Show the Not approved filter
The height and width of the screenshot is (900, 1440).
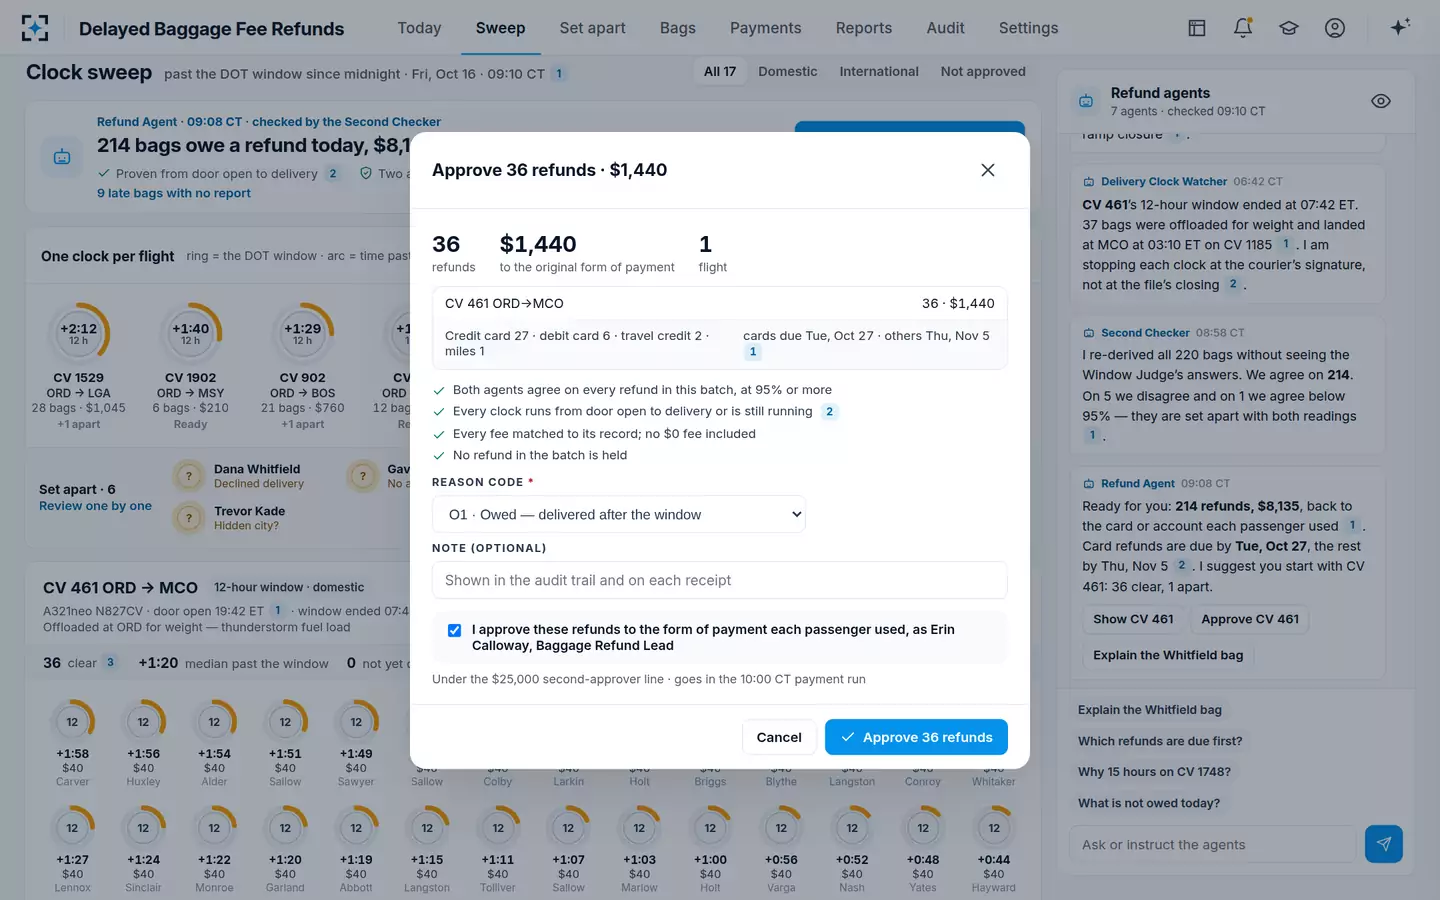[x=983, y=71]
